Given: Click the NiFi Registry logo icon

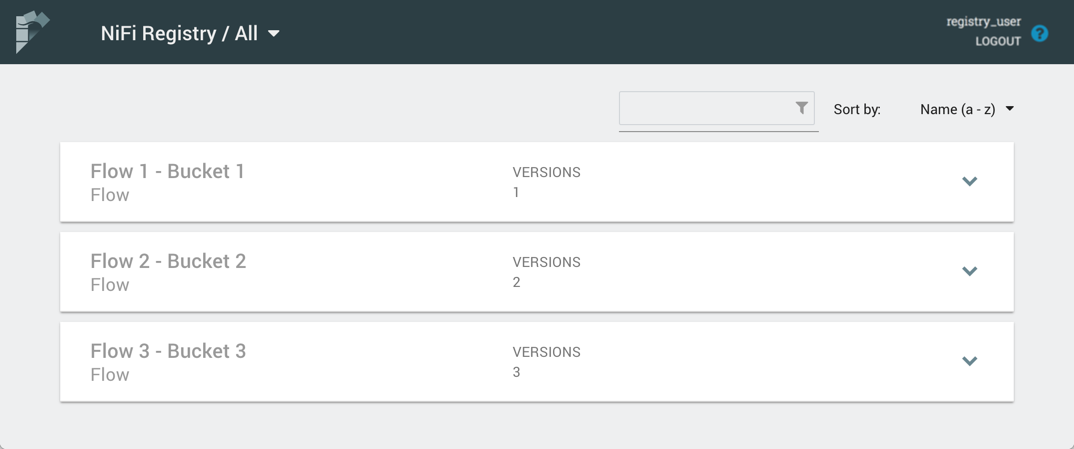Looking at the screenshot, I should [x=32, y=32].
